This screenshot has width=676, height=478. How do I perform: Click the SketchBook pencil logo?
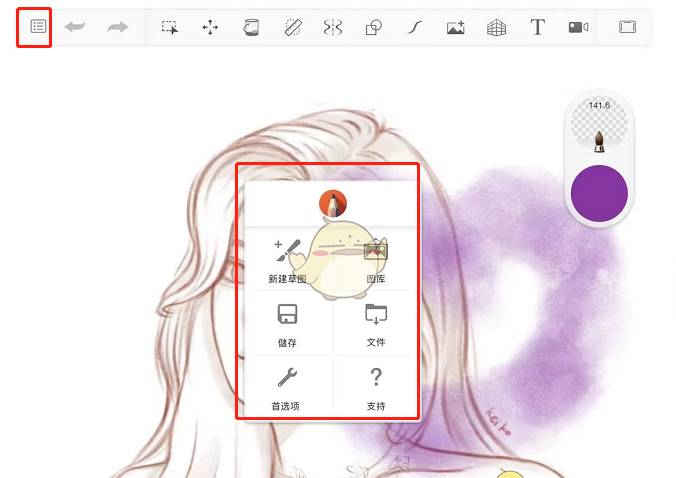point(332,203)
